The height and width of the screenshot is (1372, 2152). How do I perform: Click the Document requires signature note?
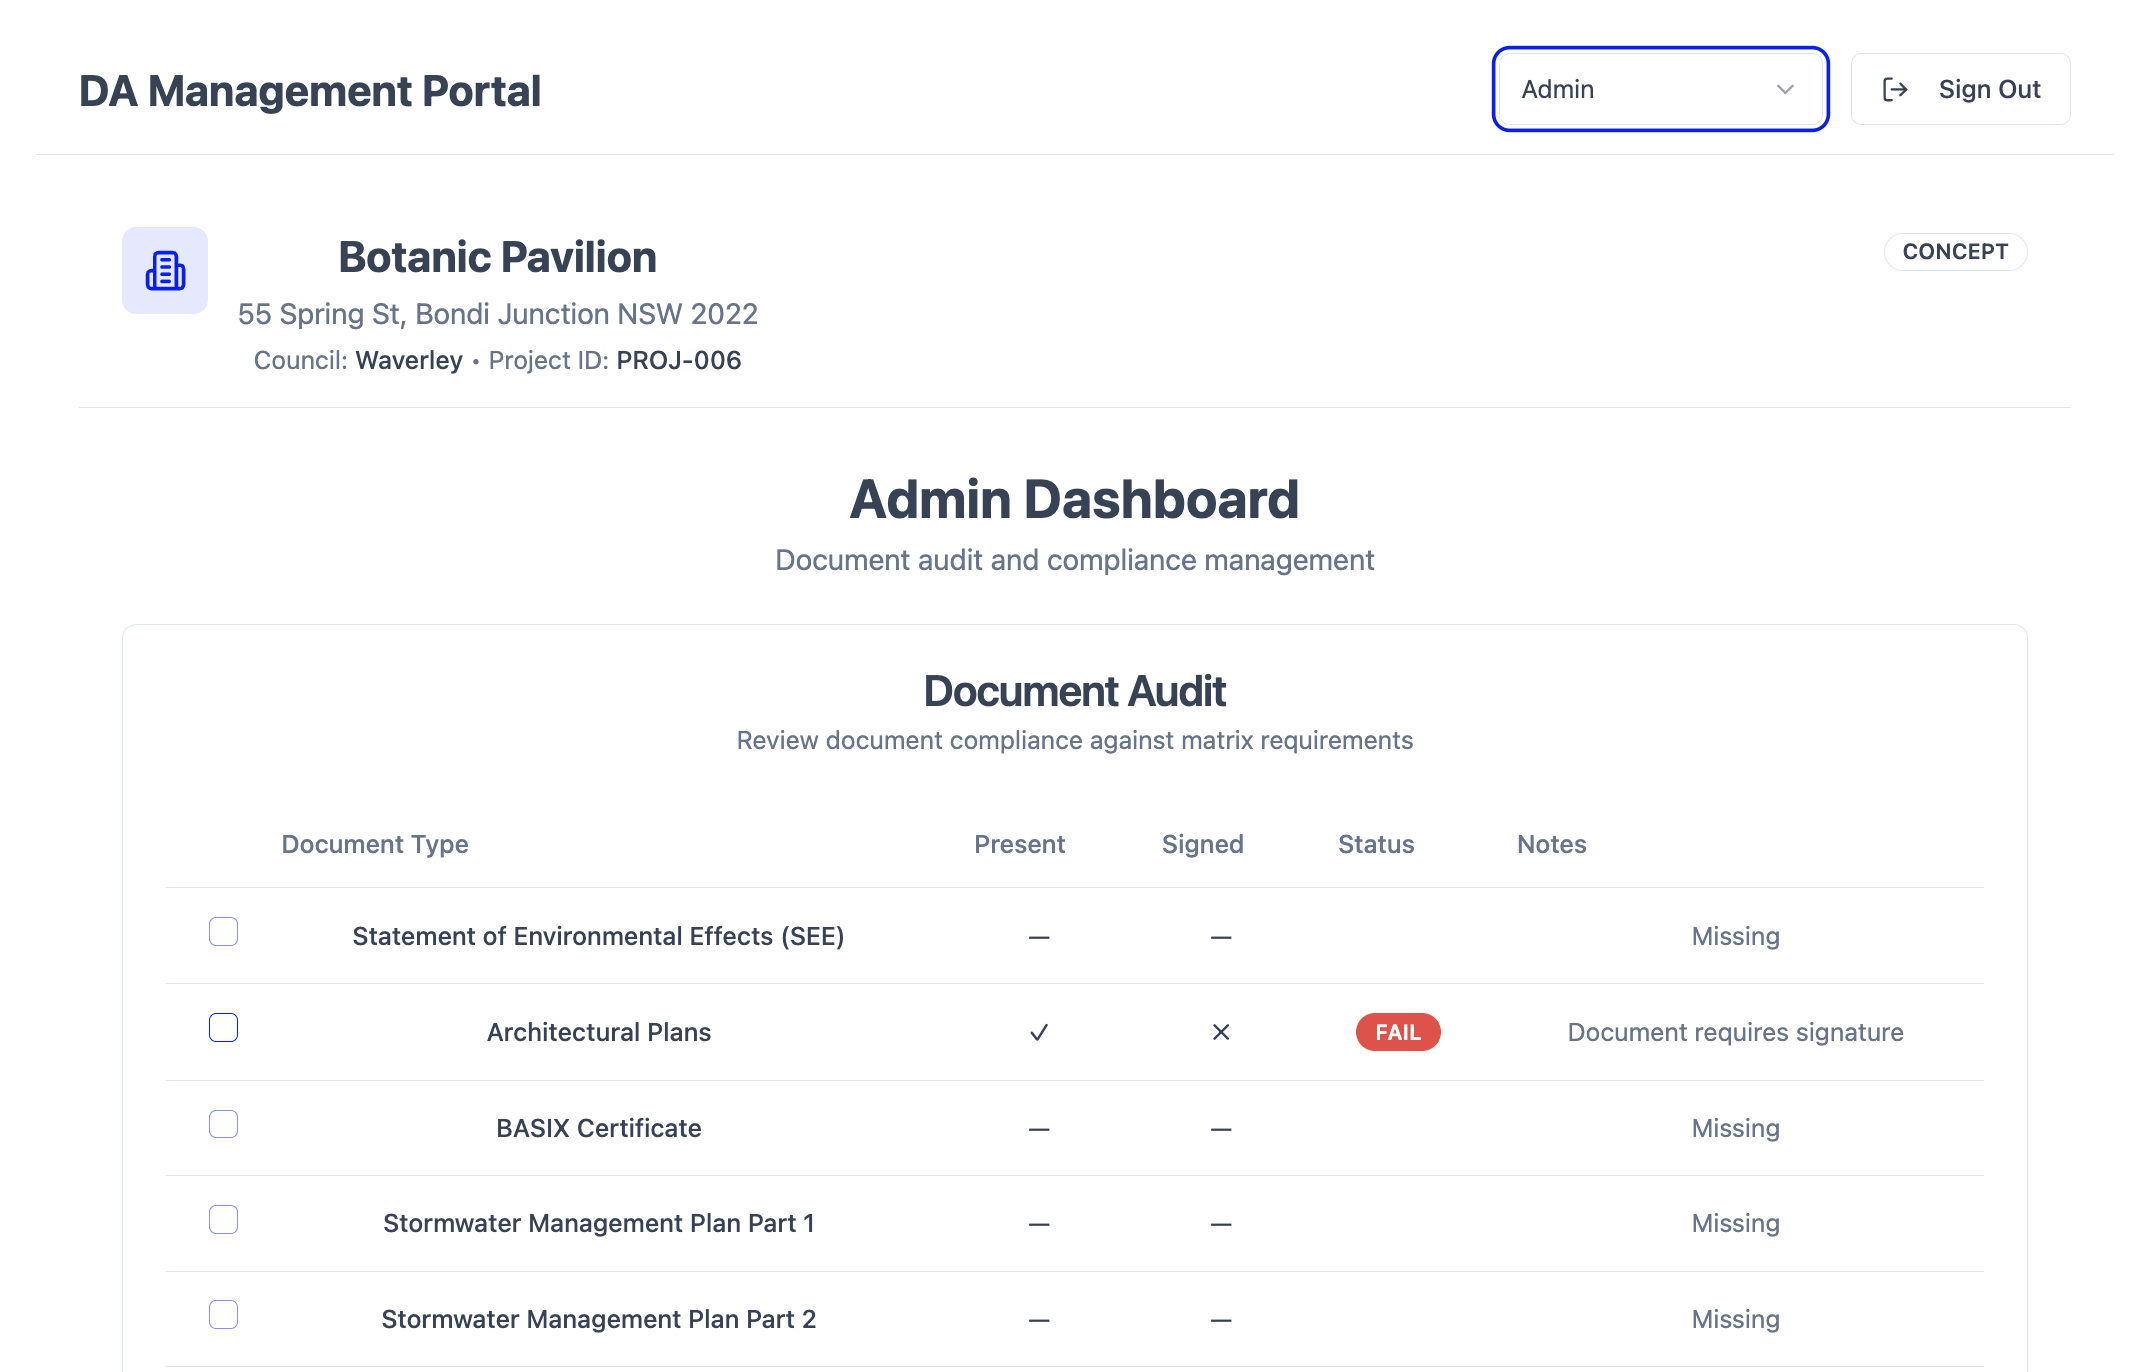1735,1032
